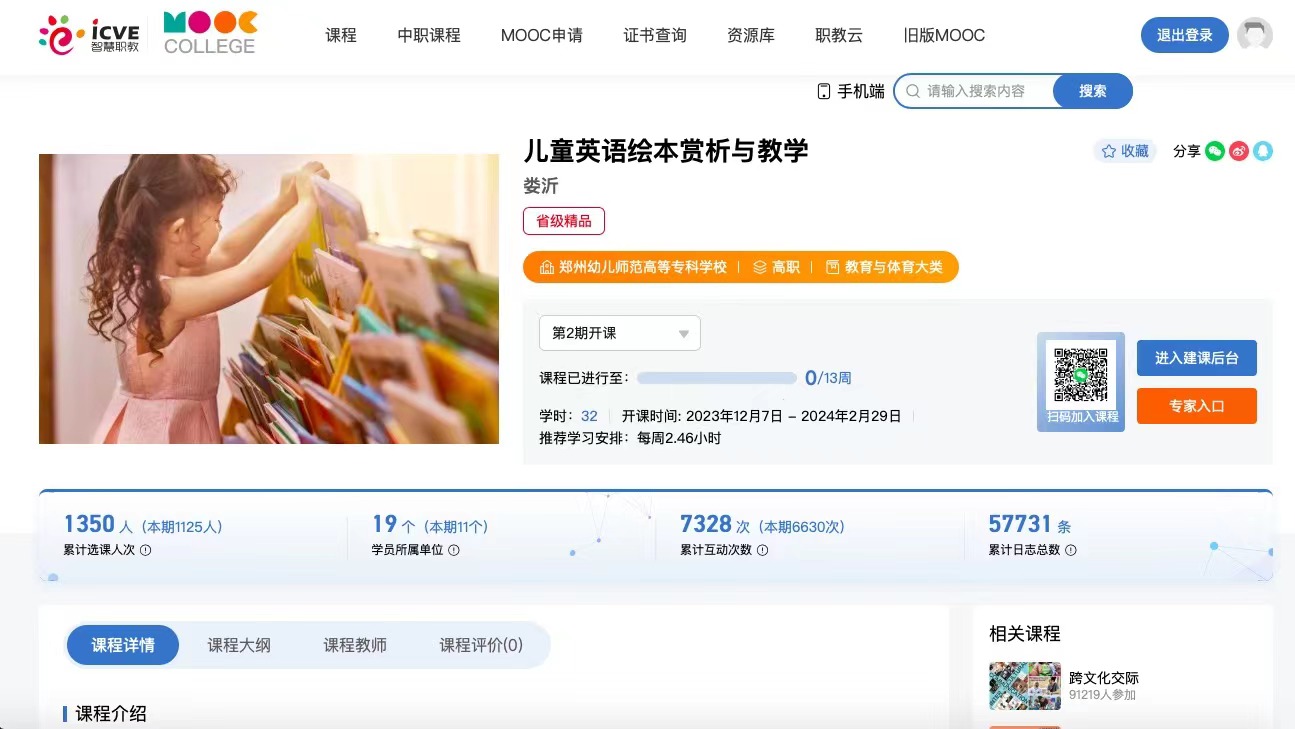Share course via WeChat icon

coord(1215,151)
